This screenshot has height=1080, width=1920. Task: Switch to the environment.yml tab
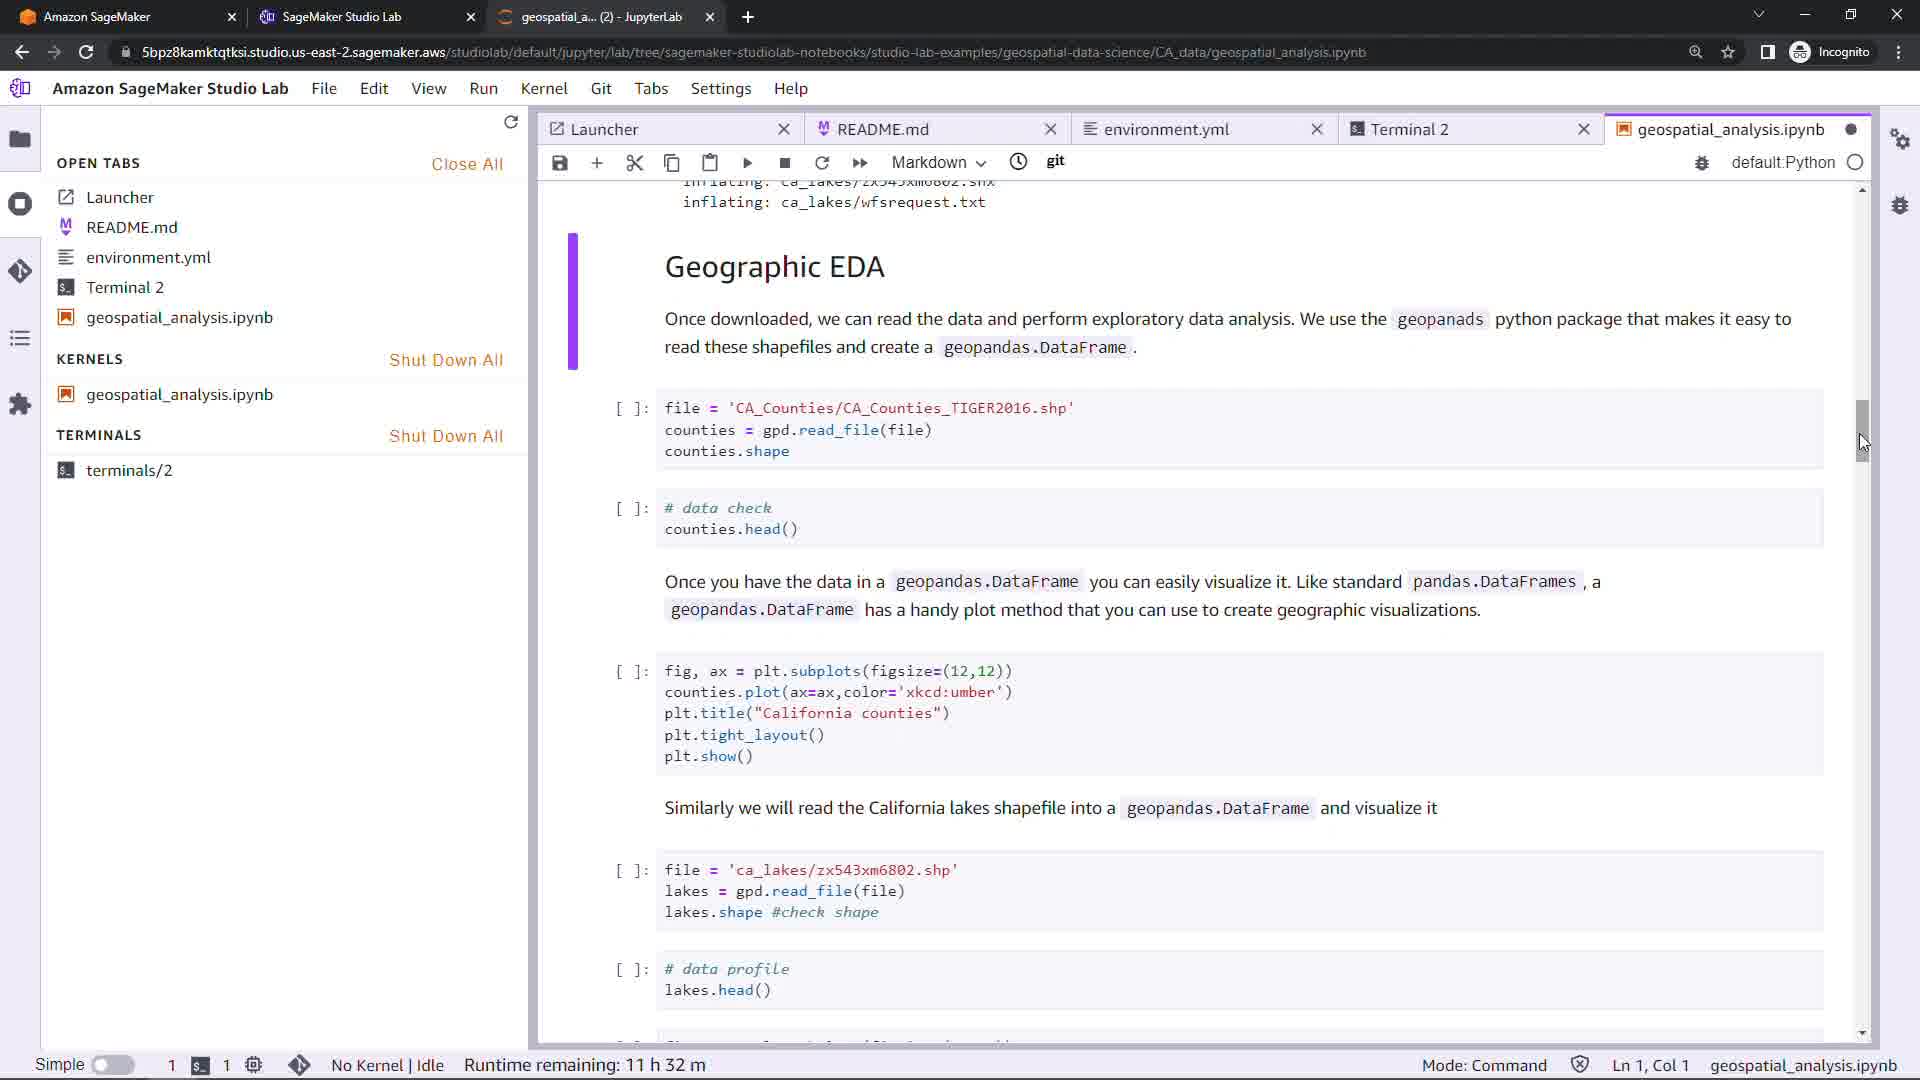click(1166, 129)
